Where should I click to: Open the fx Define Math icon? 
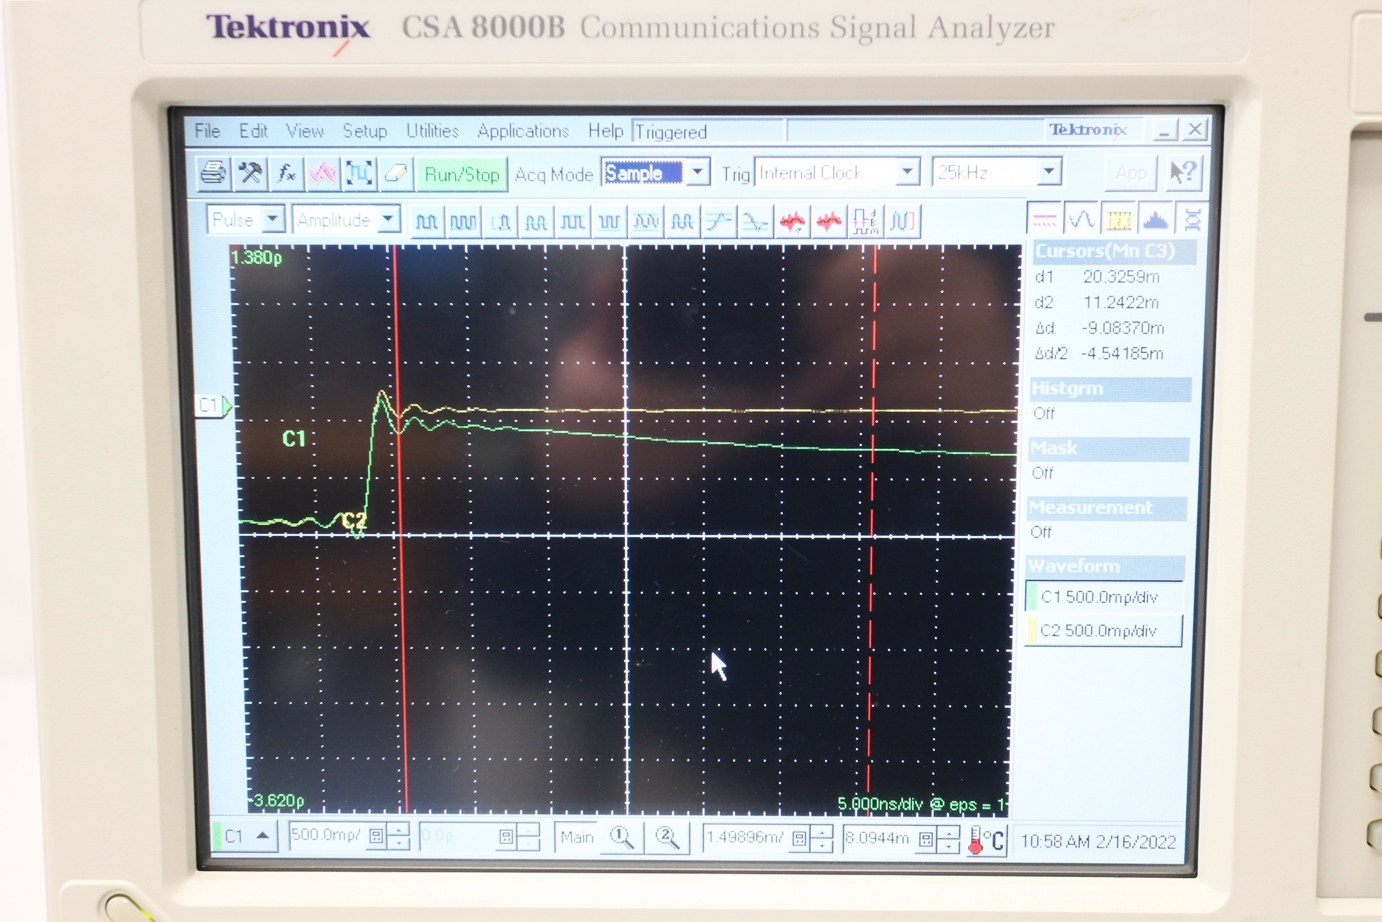click(x=286, y=174)
